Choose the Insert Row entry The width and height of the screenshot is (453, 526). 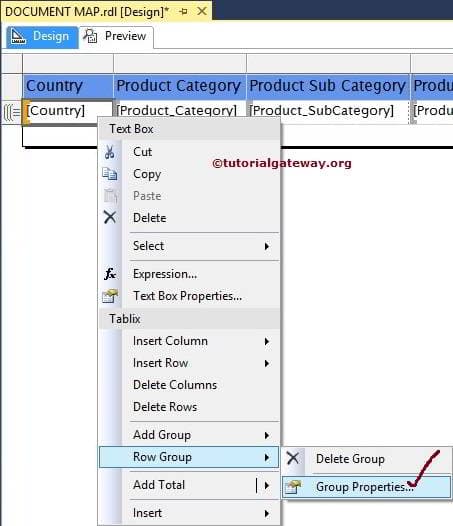click(189, 363)
